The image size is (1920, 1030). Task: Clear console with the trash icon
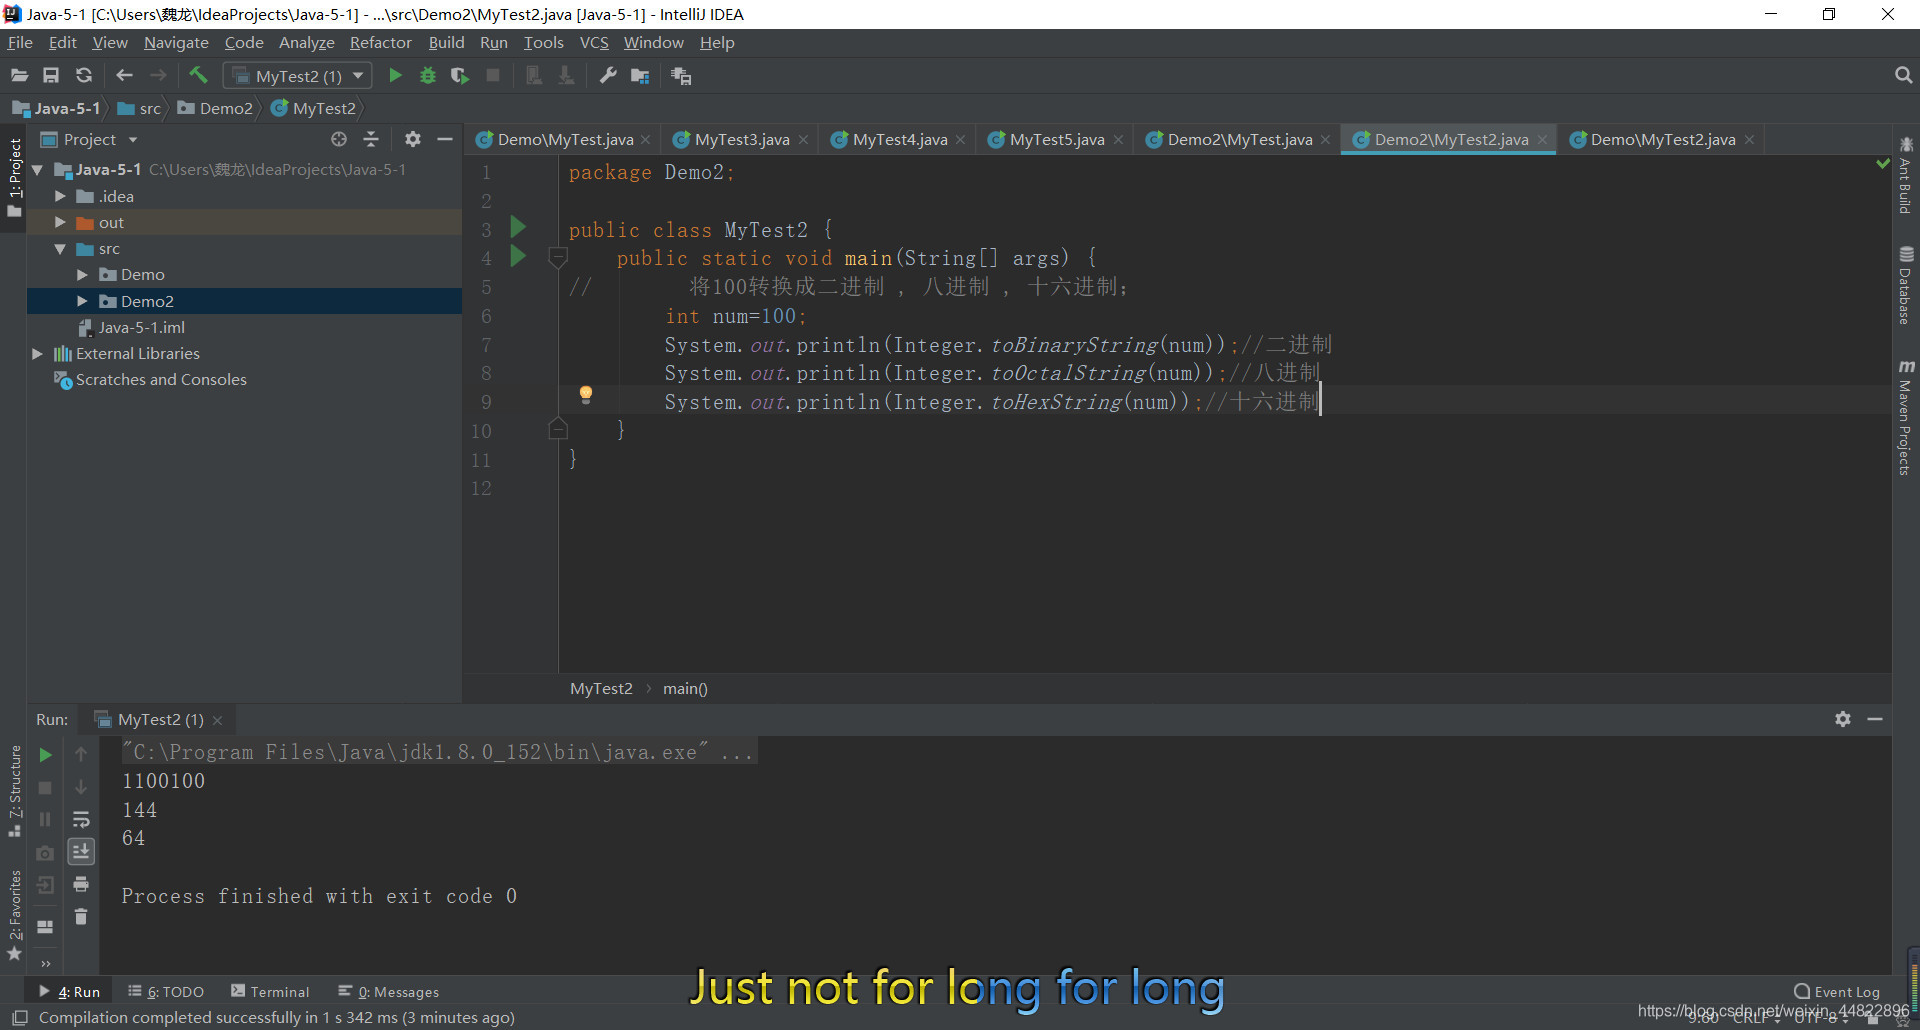click(81, 917)
